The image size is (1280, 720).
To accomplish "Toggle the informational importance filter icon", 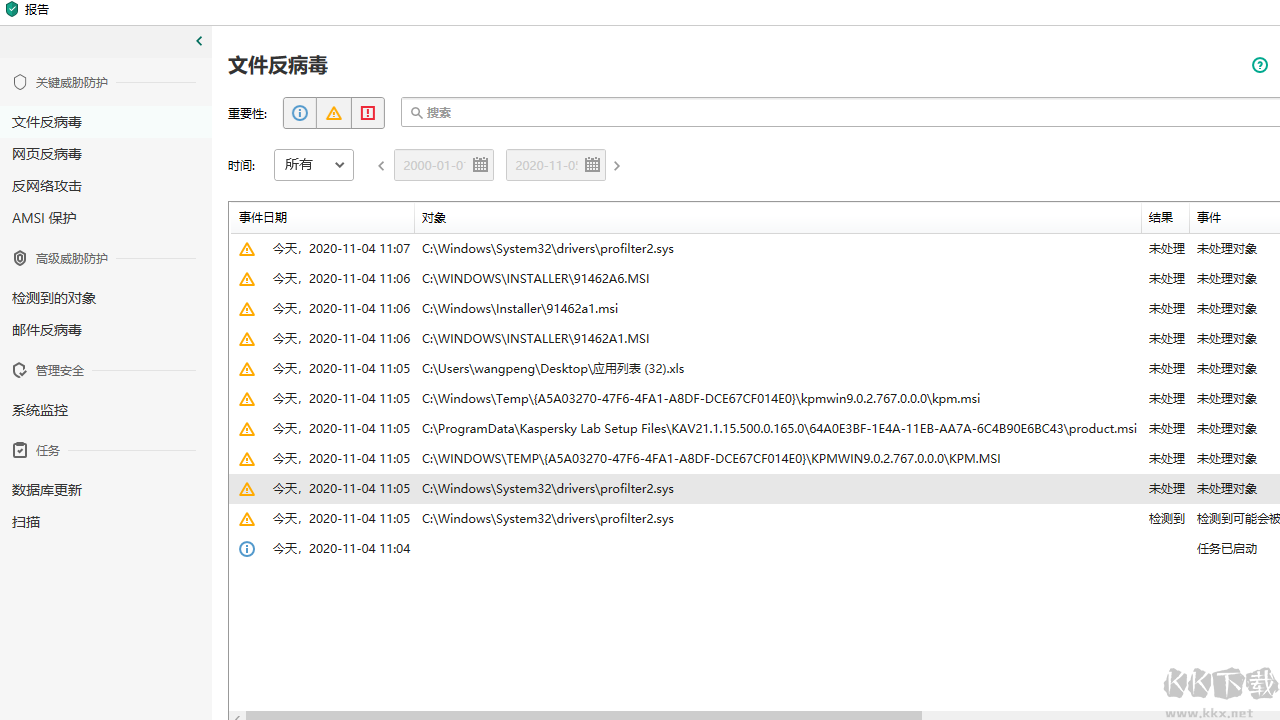I will [300, 113].
